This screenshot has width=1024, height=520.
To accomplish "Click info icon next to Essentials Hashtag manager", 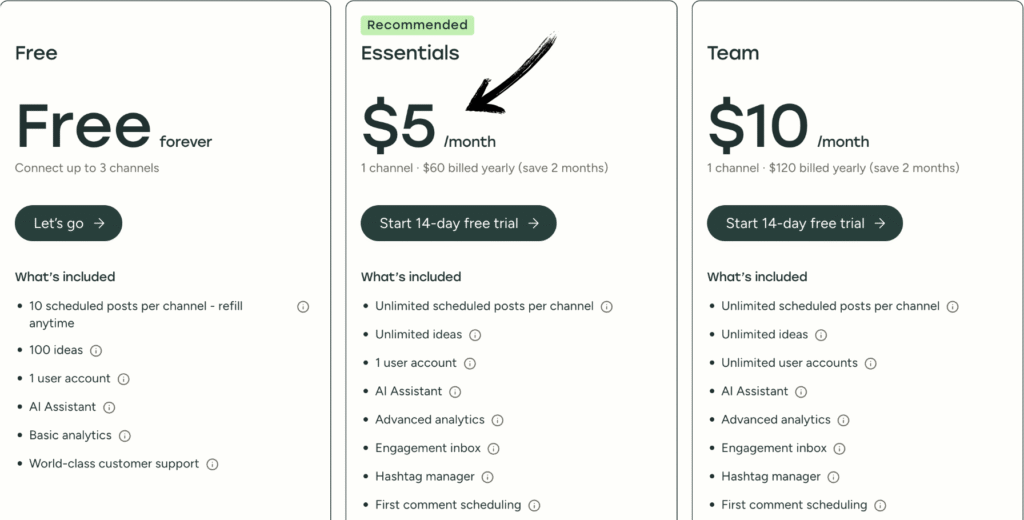I will tap(487, 477).
